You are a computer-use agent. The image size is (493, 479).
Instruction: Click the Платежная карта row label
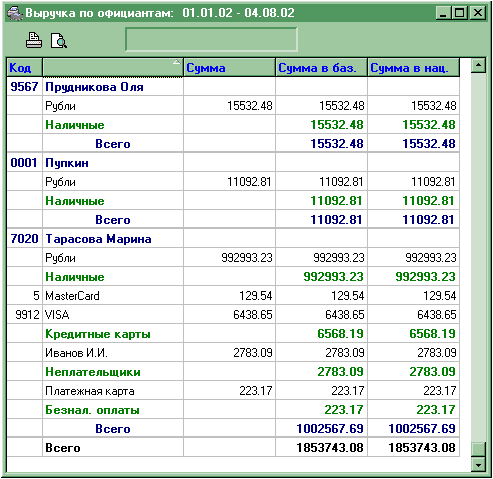click(90, 391)
